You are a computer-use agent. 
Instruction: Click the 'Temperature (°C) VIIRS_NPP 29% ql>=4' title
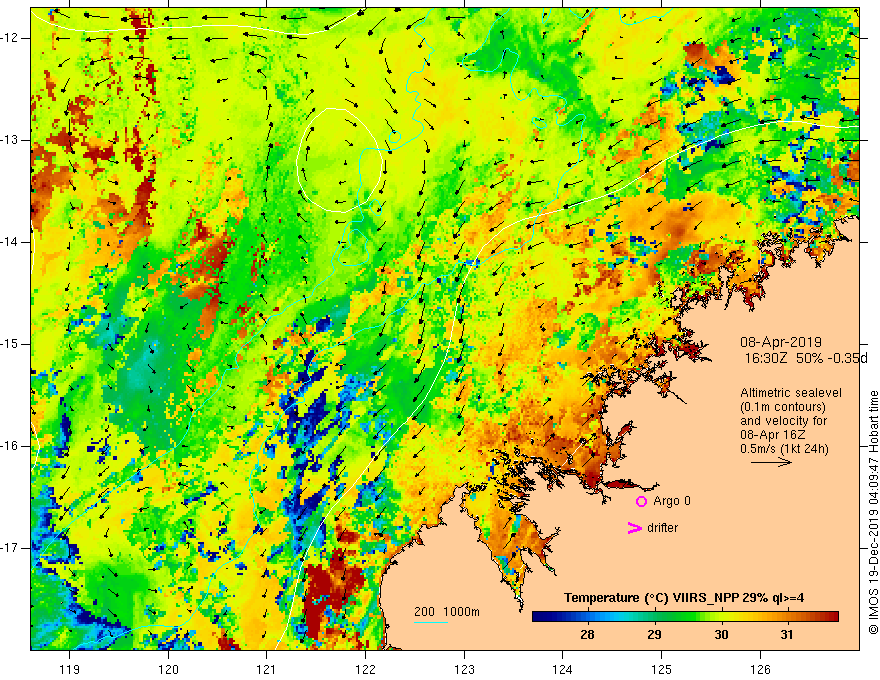pos(684,598)
